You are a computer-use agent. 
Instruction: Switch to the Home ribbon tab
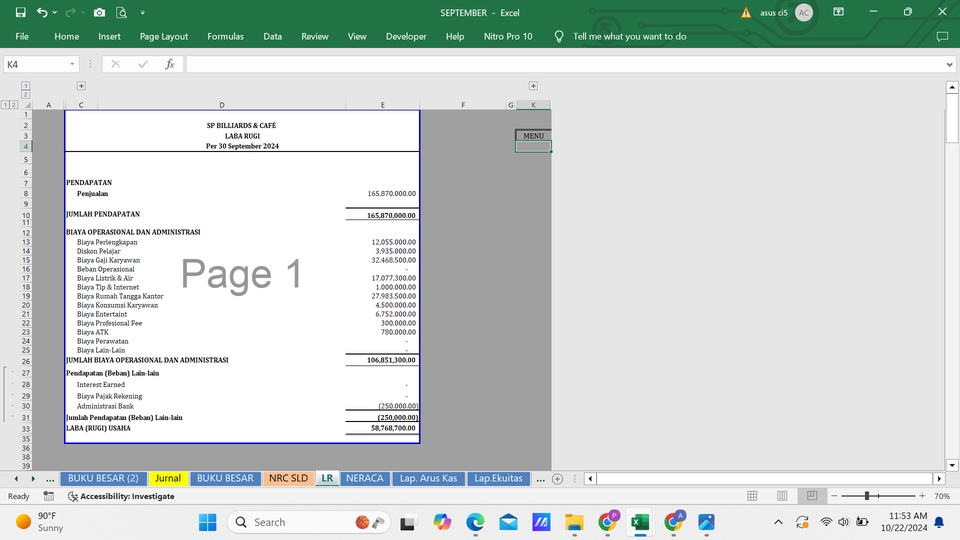(x=67, y=36)
